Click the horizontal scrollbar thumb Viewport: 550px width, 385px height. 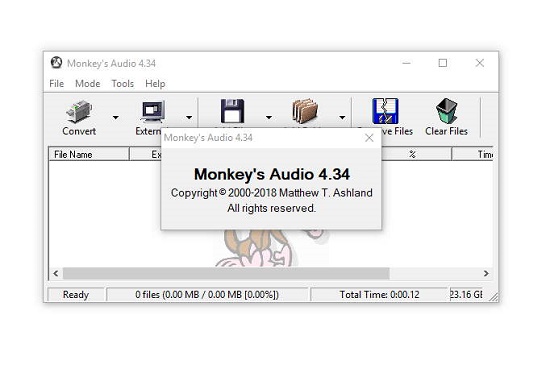(x=226, y=273)
